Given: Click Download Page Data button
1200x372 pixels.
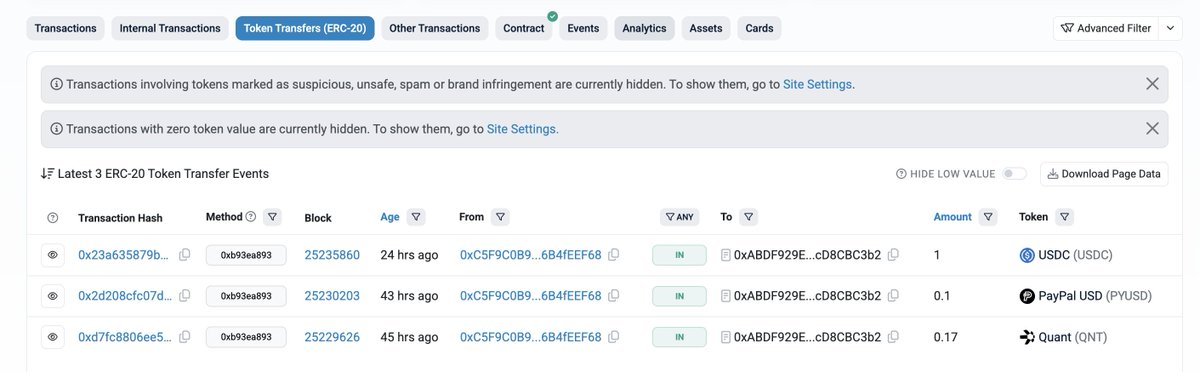Looking at the screenshot, I should pos(1104,174).
